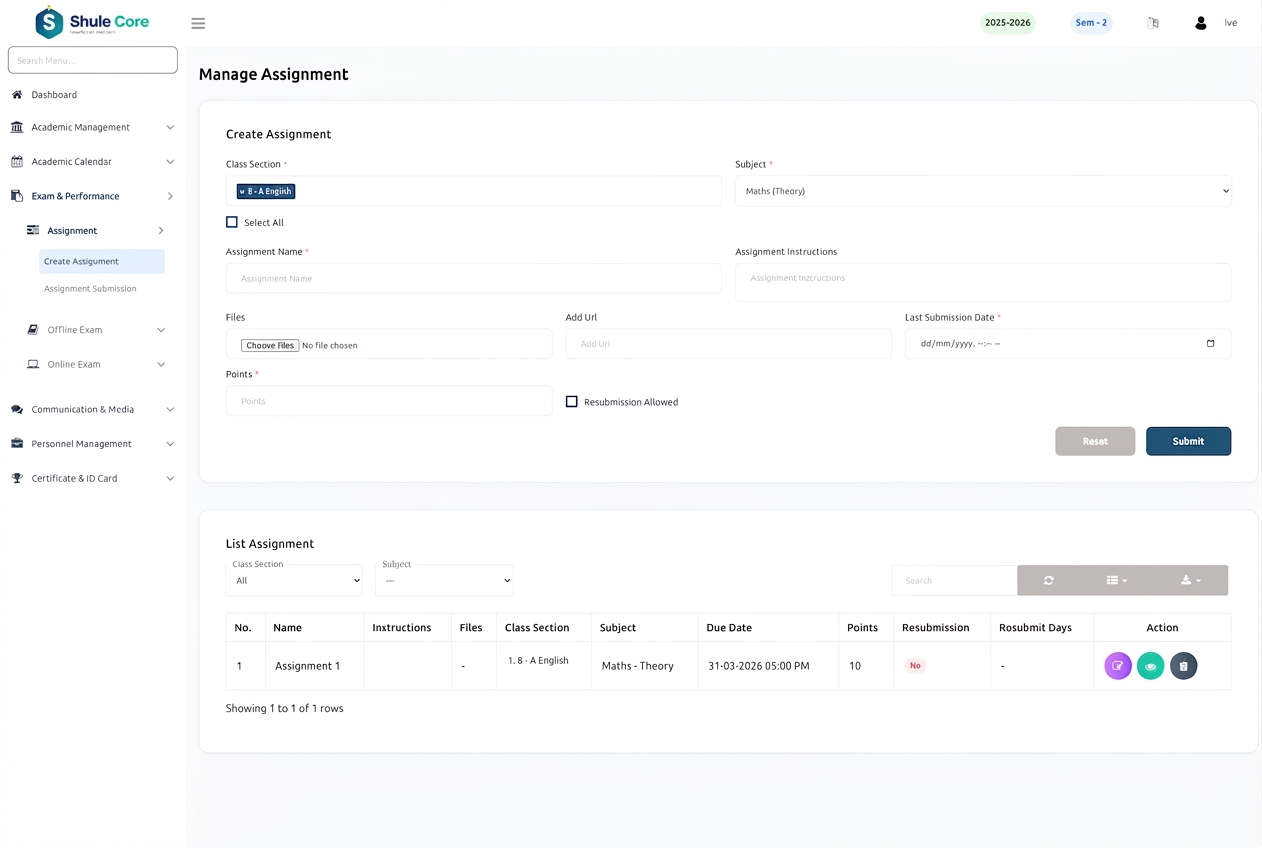Collapse the Exam & Performance menu

click(x=93, y=196)
